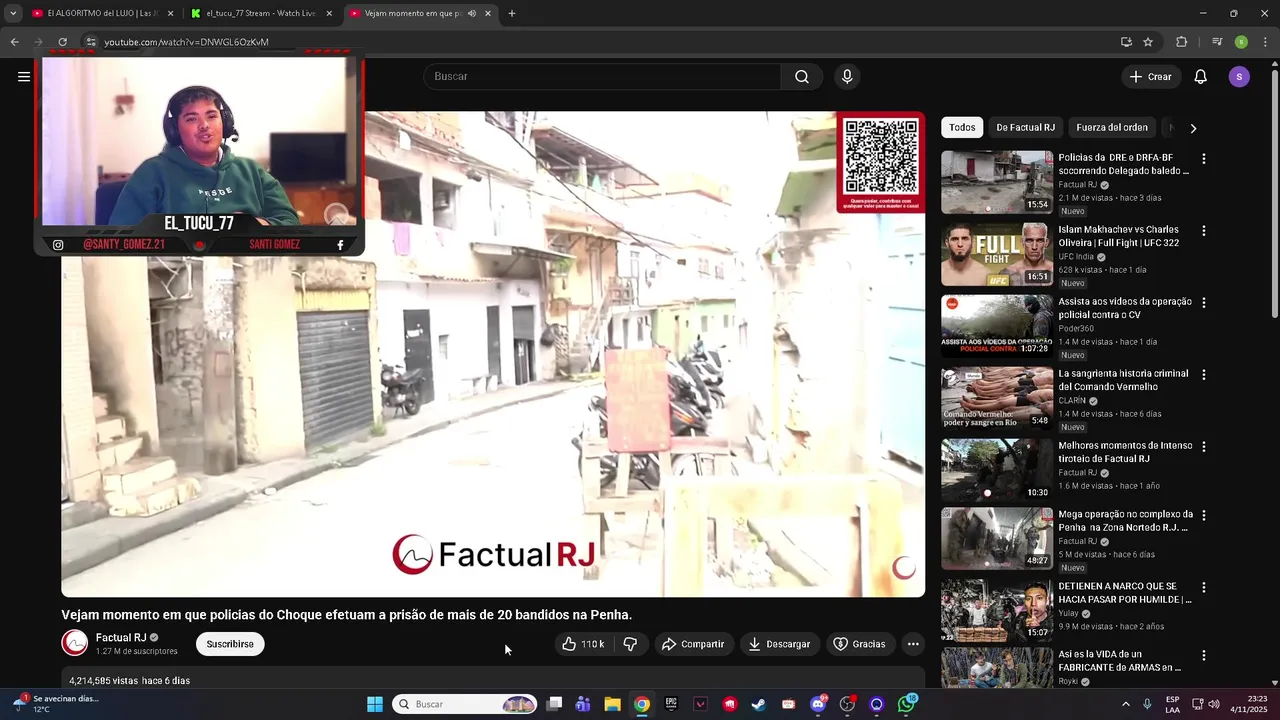Image resolution: width=1280 pixels, height=720 pixels.
Task: Open options for Islam Makhachev video
Action: pyautogui.click(x=1204, y=231)
